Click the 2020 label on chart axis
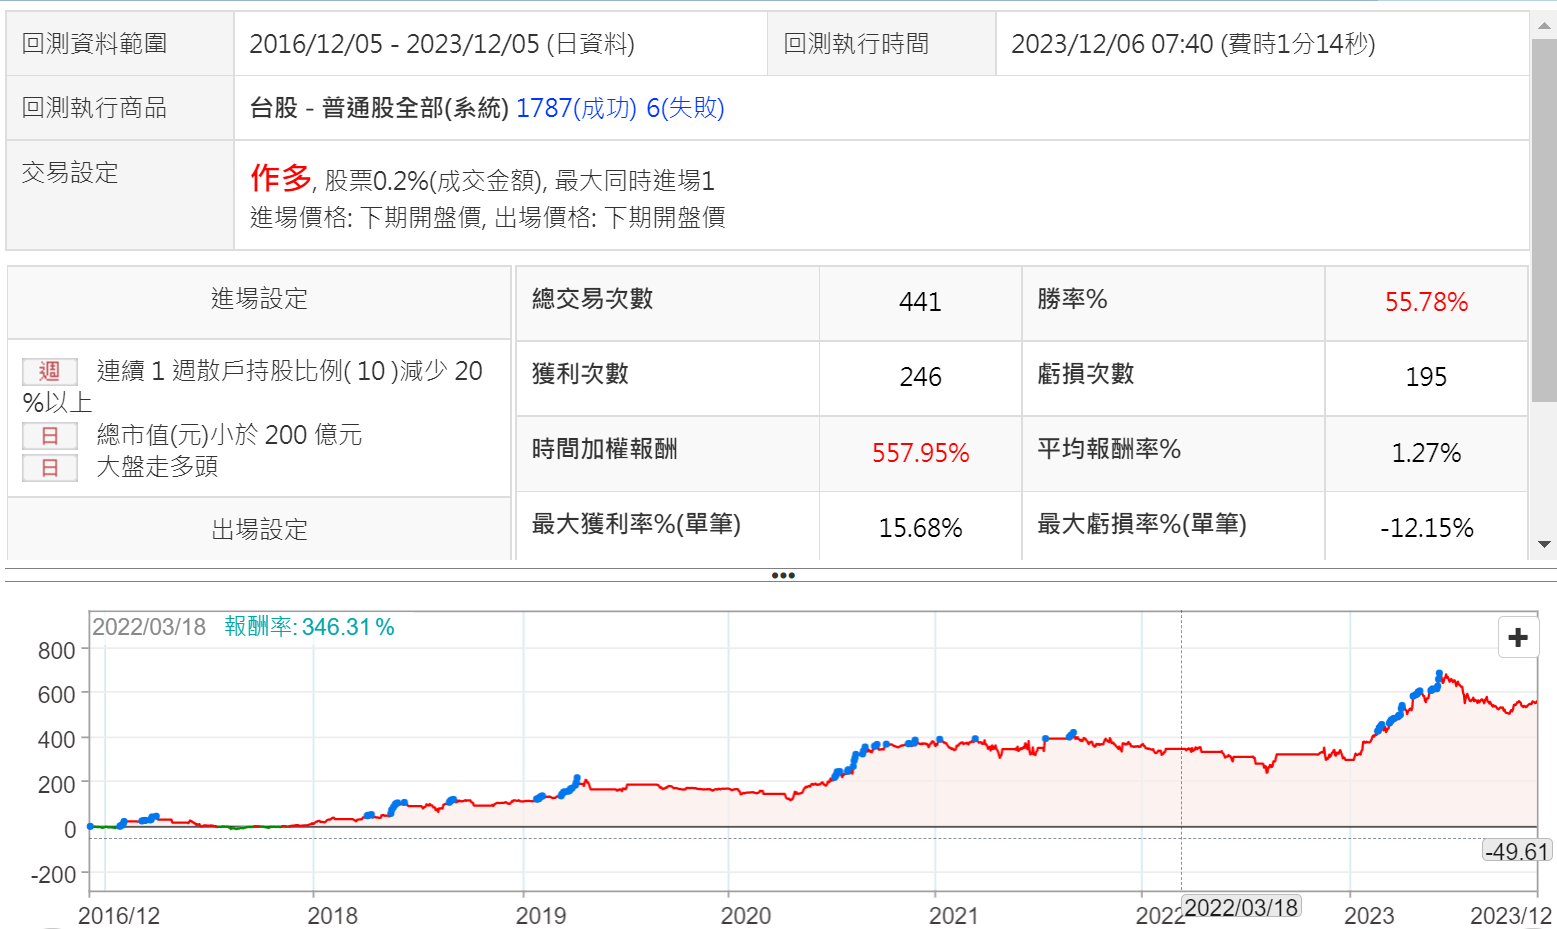1557x929 pixels. (x=745, y=915)
